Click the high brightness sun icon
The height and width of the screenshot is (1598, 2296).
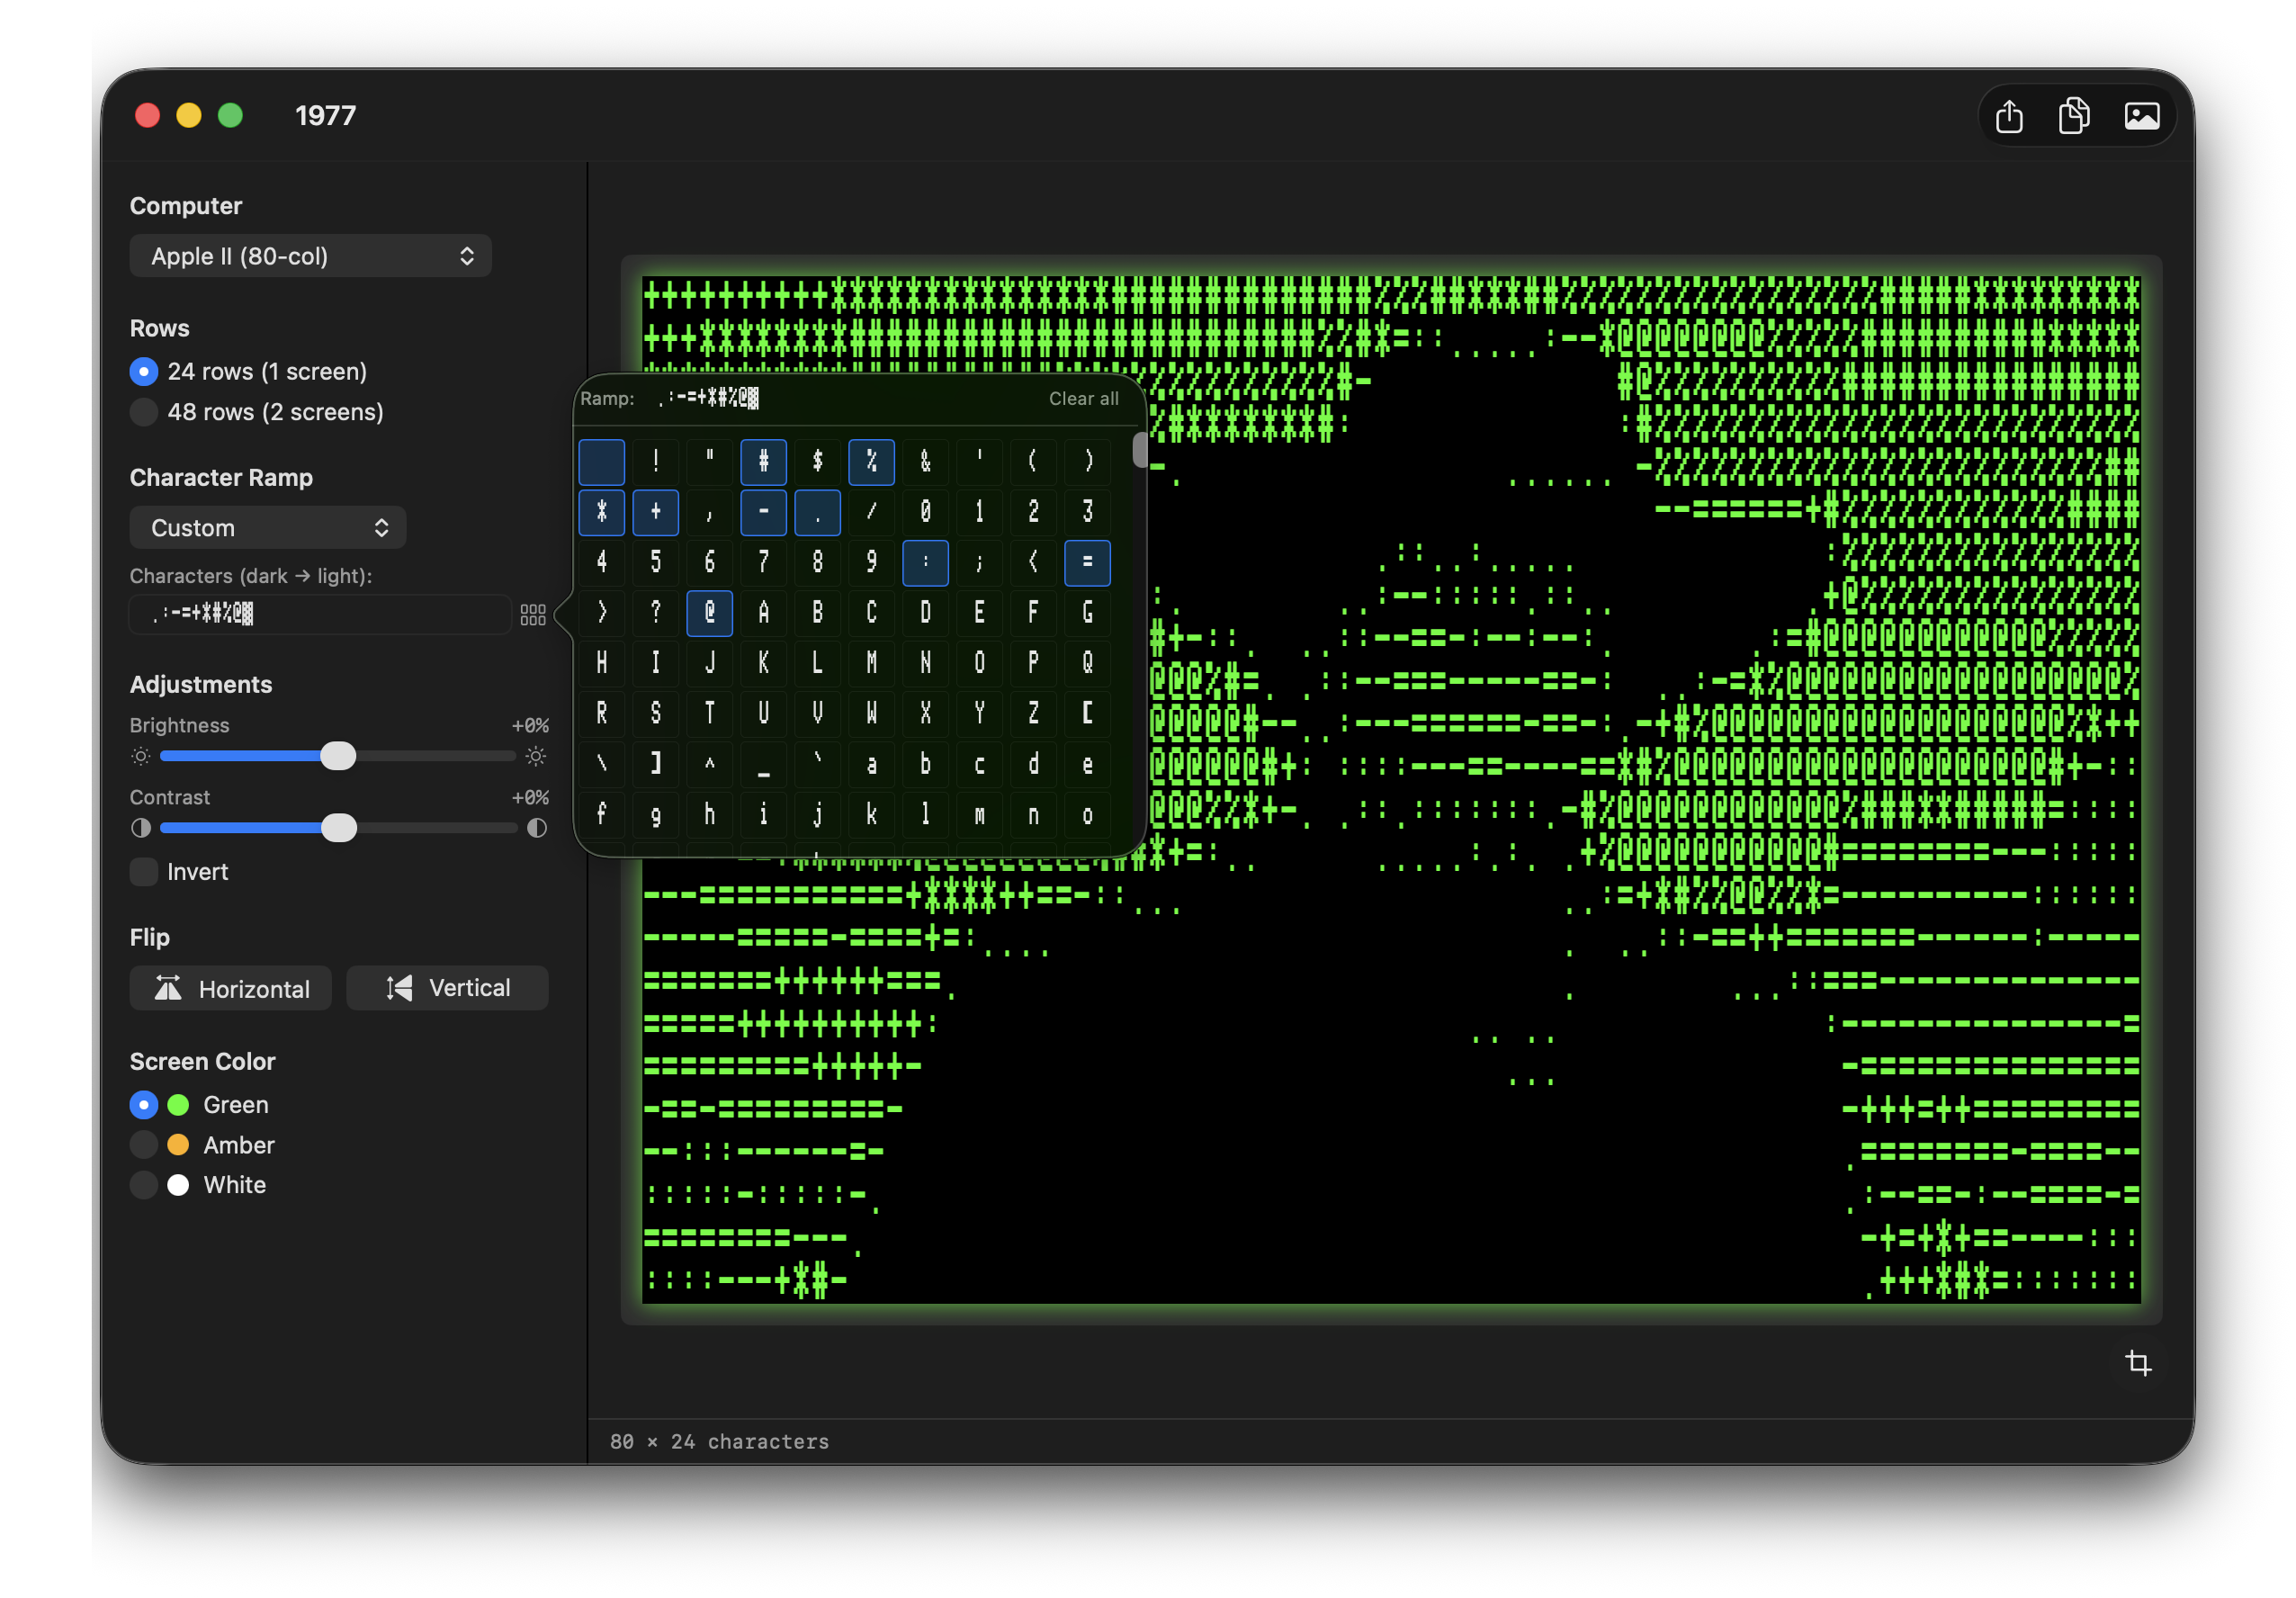point(536,756)
